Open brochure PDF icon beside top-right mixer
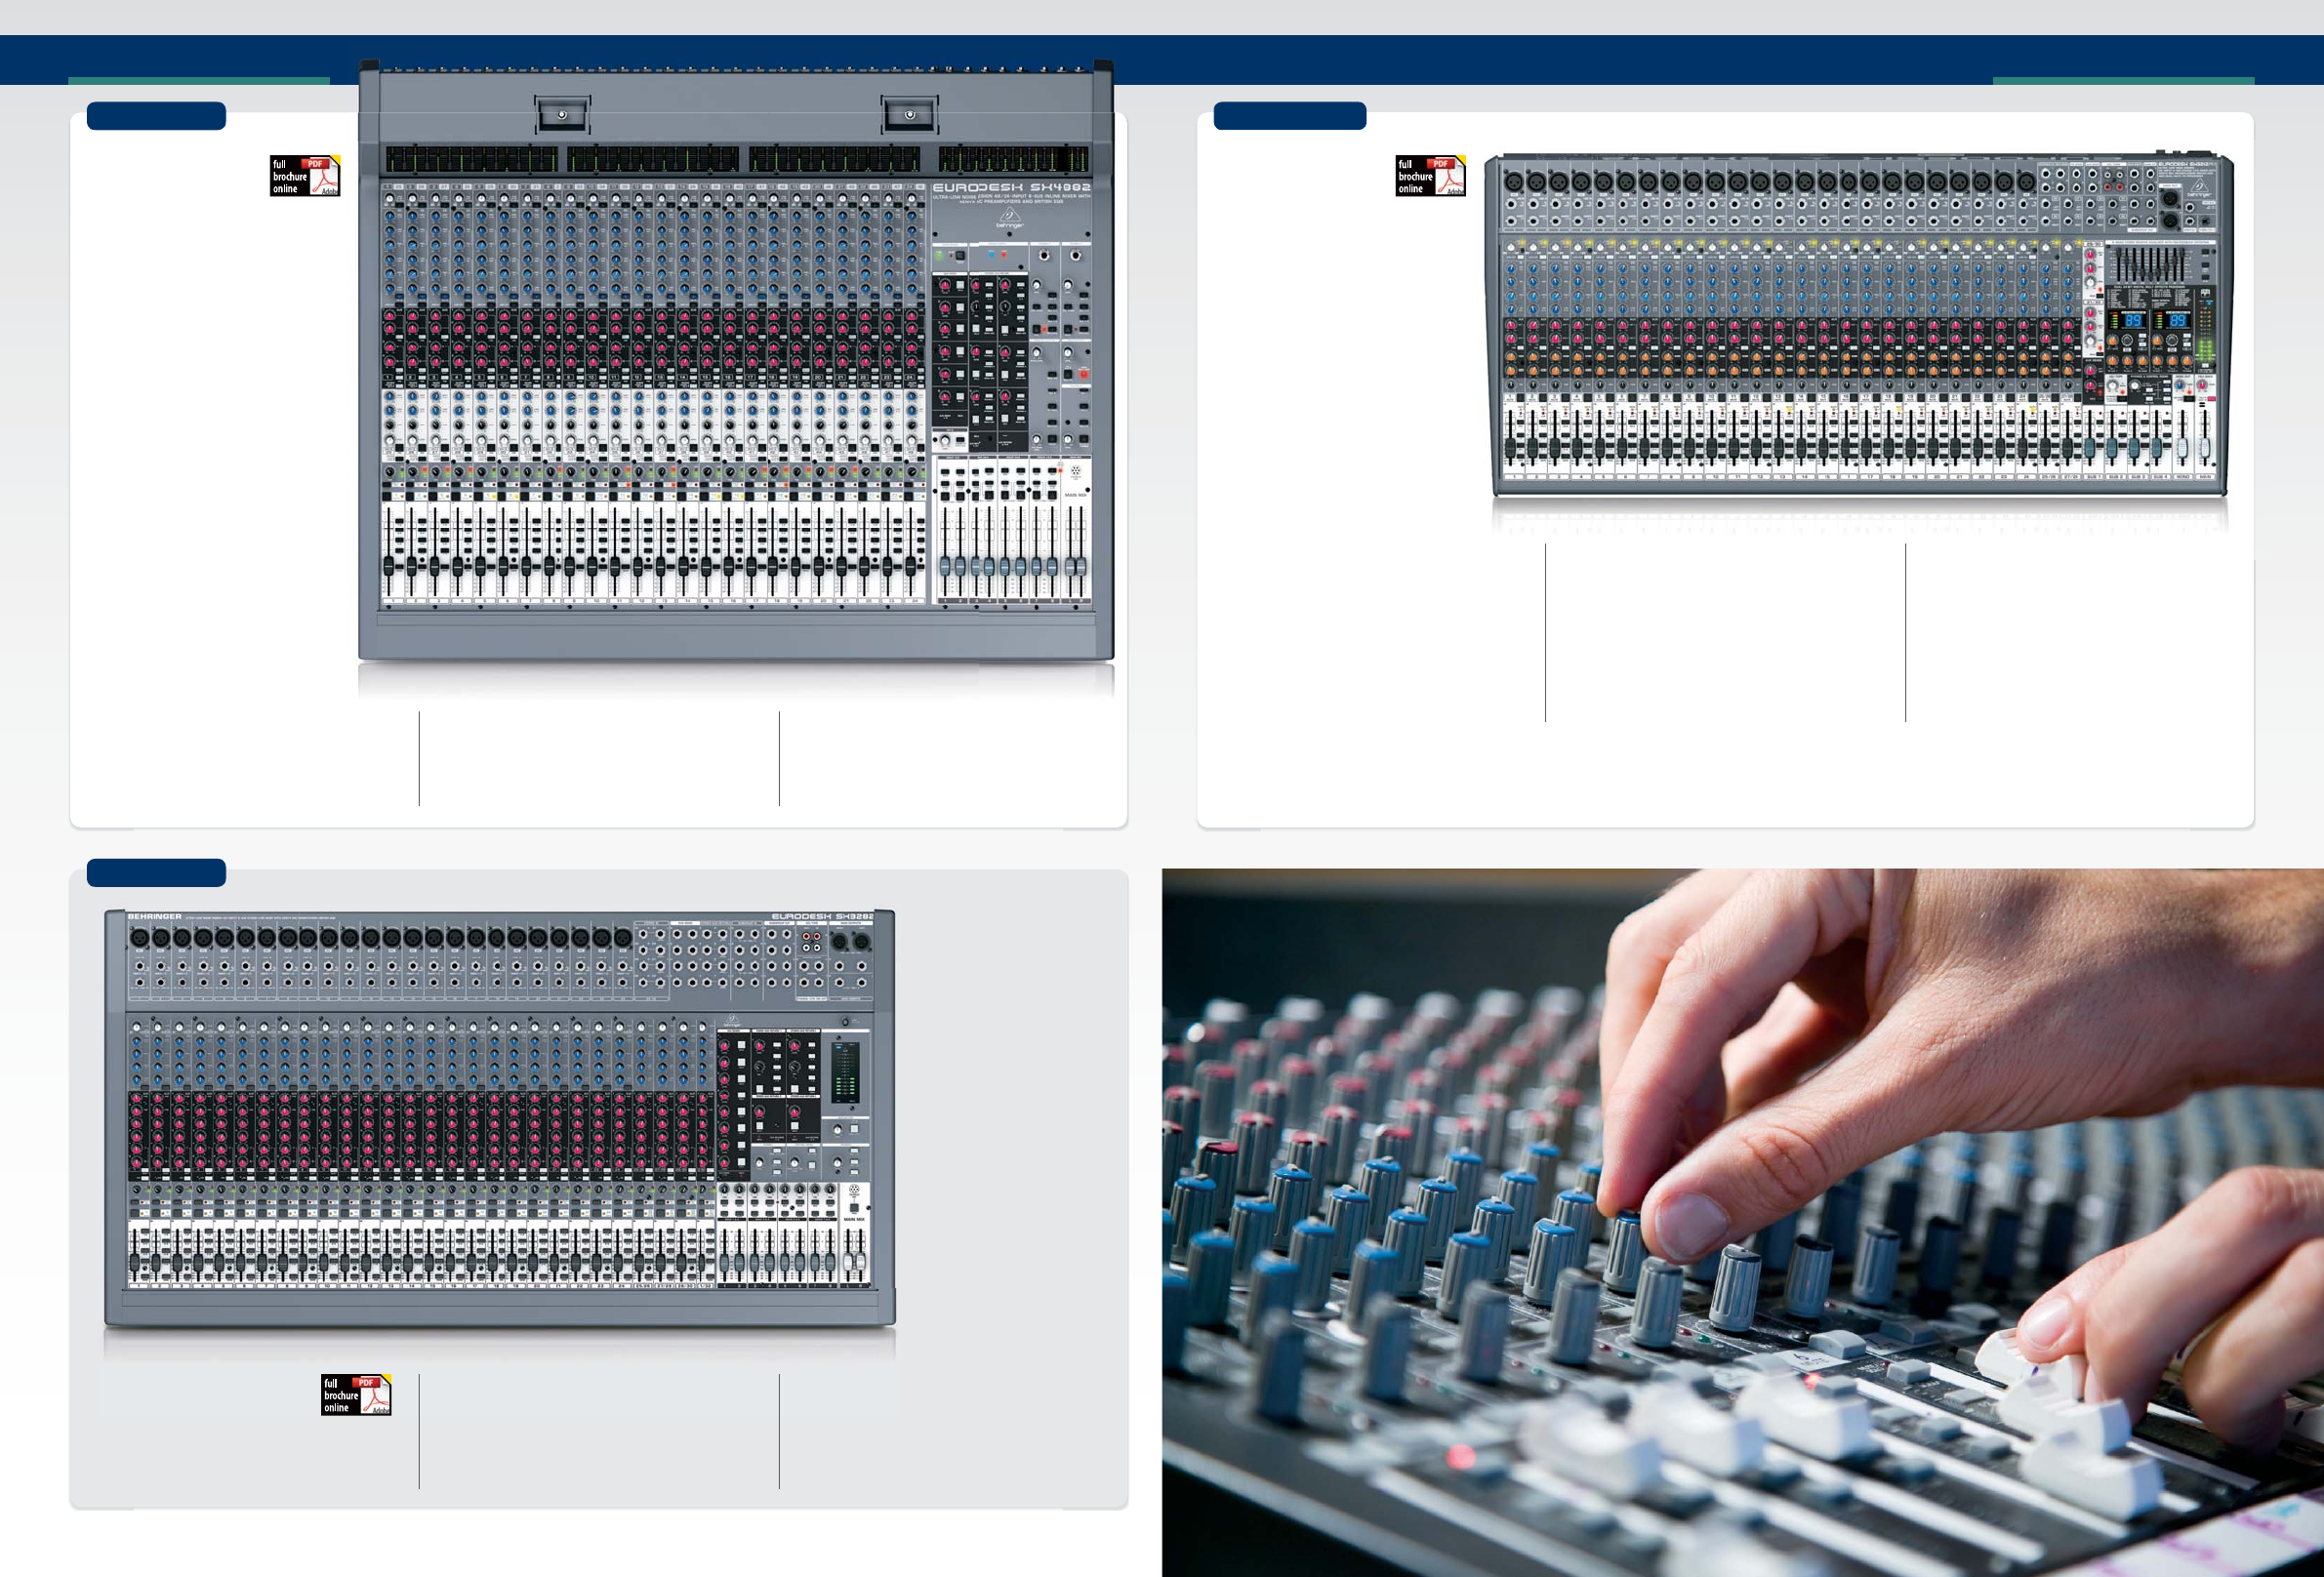The width and height of the screenshot is (2324, 1577). click(x=1430, y=176)
